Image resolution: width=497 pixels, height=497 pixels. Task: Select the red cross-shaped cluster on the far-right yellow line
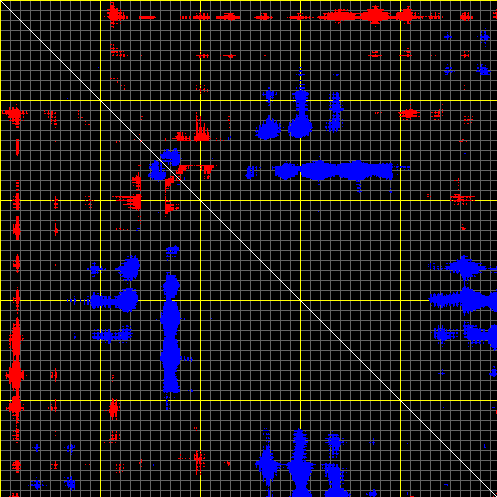click(462, 198)
